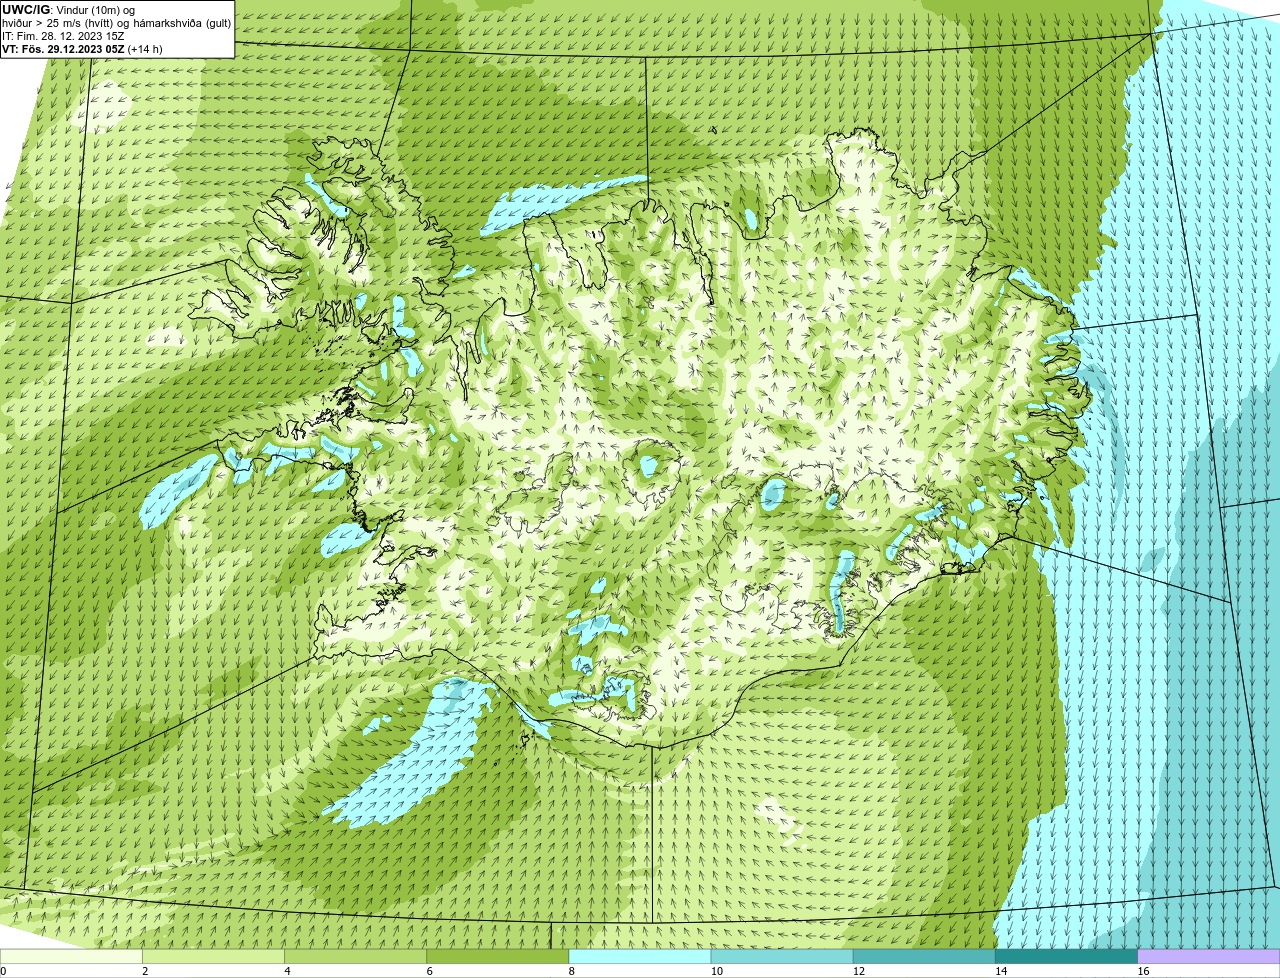Click the purple legend swatch above 16 m/s

pyautogui.click(x=1209, y=956)
